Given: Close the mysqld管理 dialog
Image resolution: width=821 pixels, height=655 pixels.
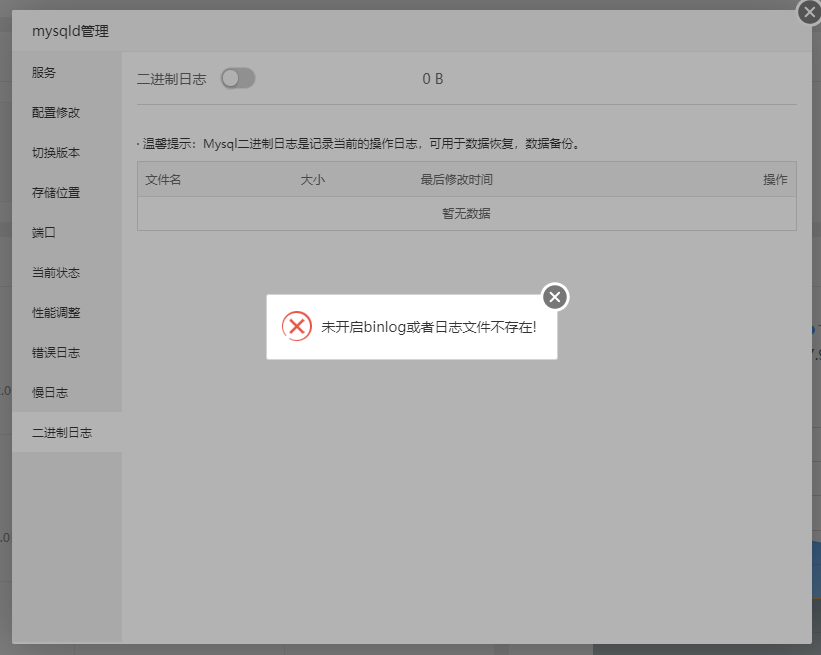Looking at the screenshot, I should tap(808, 13).
